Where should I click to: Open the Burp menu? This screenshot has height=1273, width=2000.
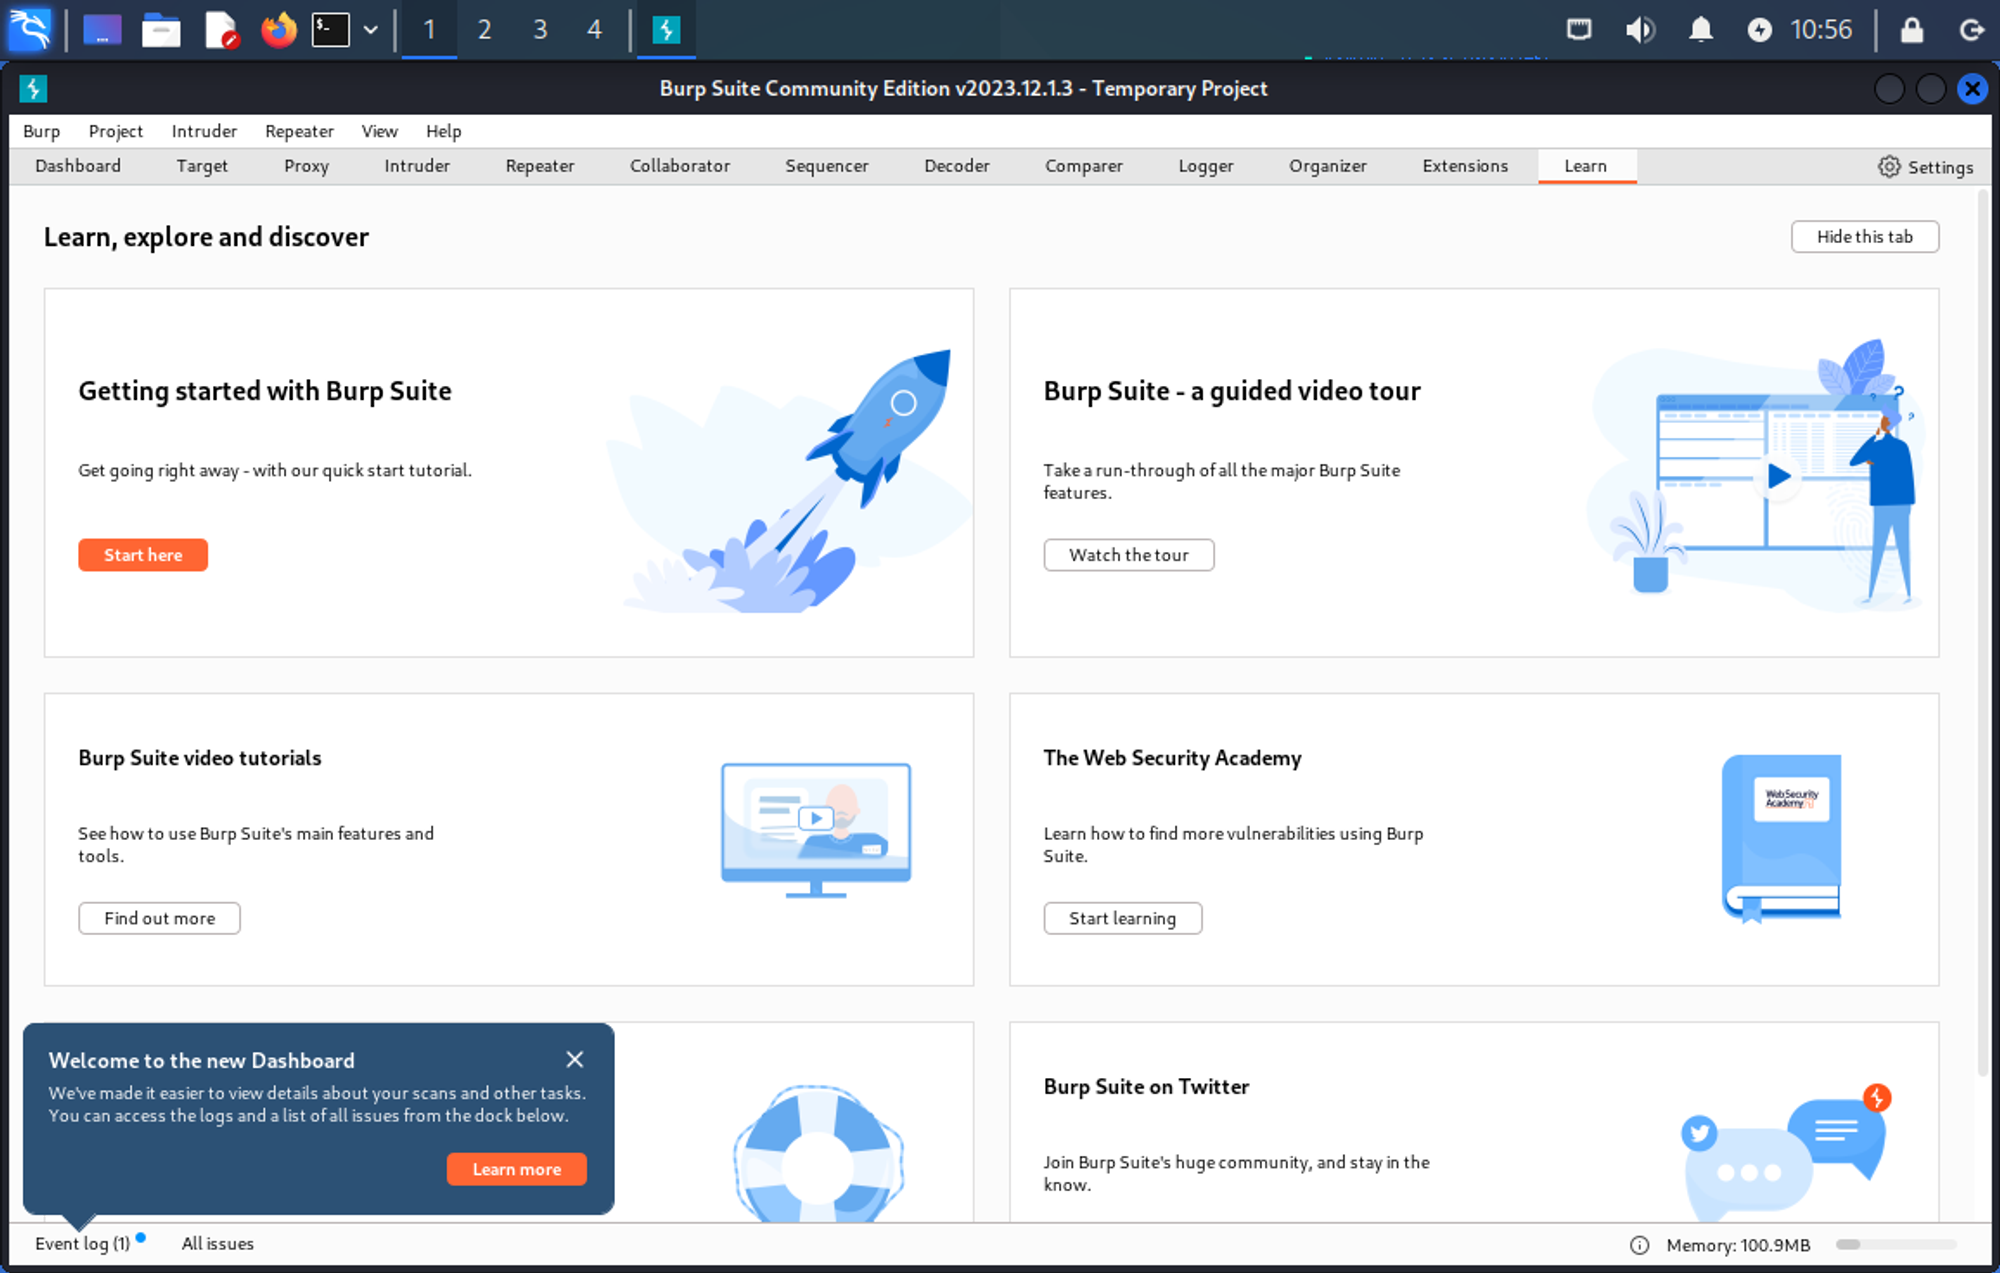point(42,132)
